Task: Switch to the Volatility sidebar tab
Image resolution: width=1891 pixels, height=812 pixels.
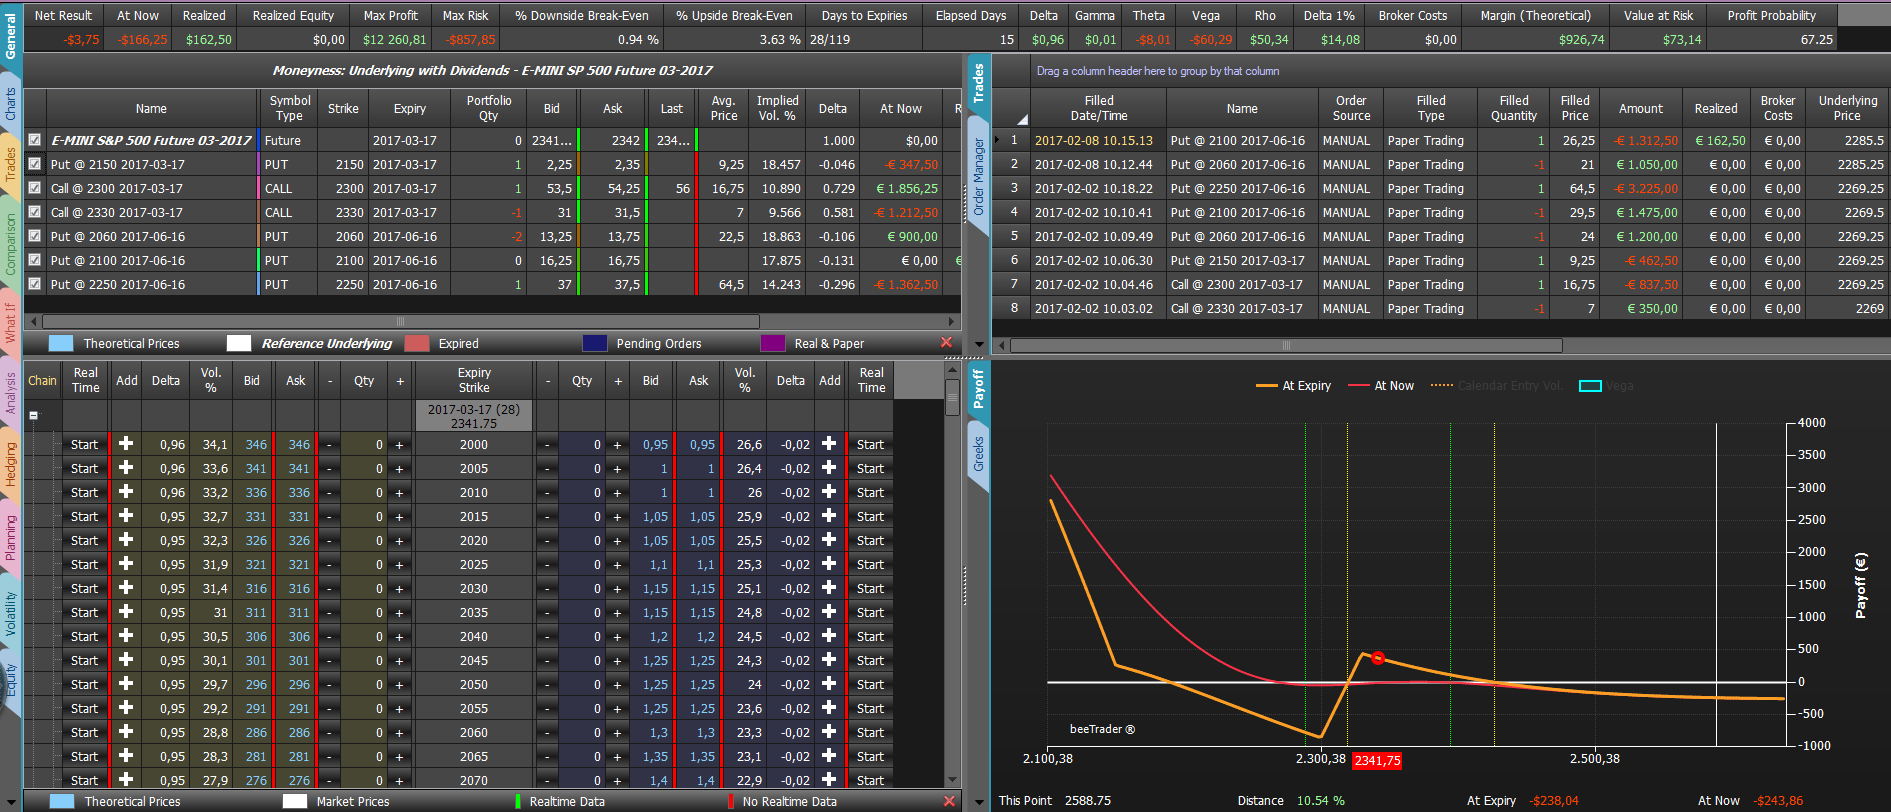Action: coord(11,613)
